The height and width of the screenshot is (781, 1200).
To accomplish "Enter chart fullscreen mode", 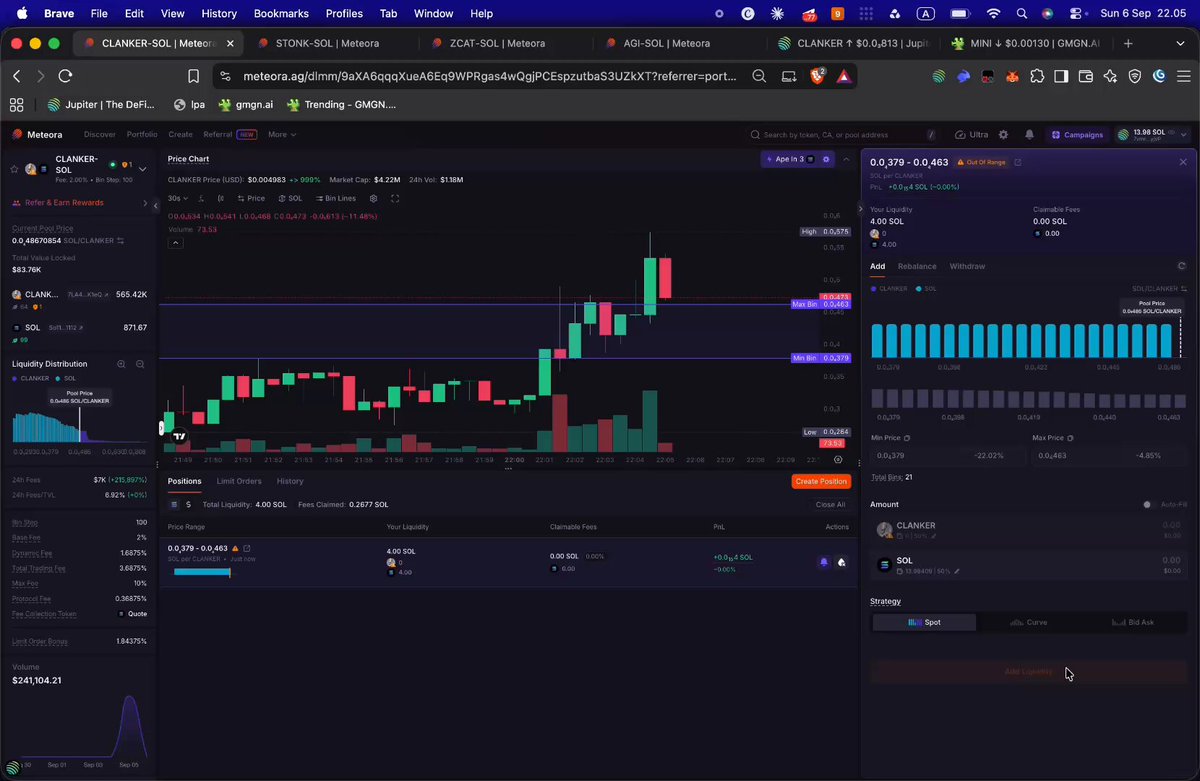I will [x=395, y=198].
